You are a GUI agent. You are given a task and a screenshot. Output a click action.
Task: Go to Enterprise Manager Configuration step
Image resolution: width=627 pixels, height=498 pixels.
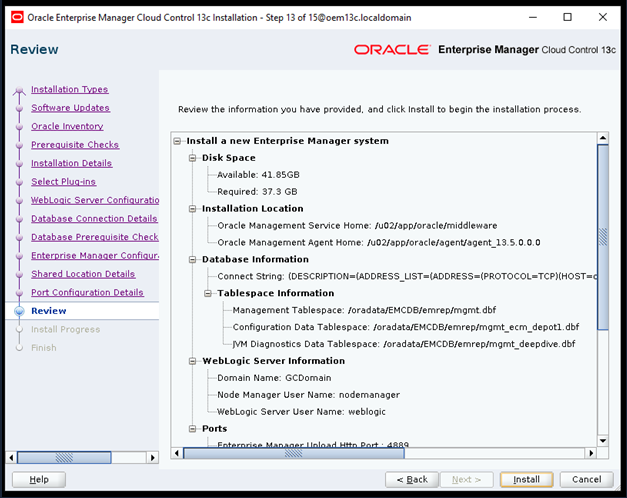pyautogui.click(x=95, y=255)
